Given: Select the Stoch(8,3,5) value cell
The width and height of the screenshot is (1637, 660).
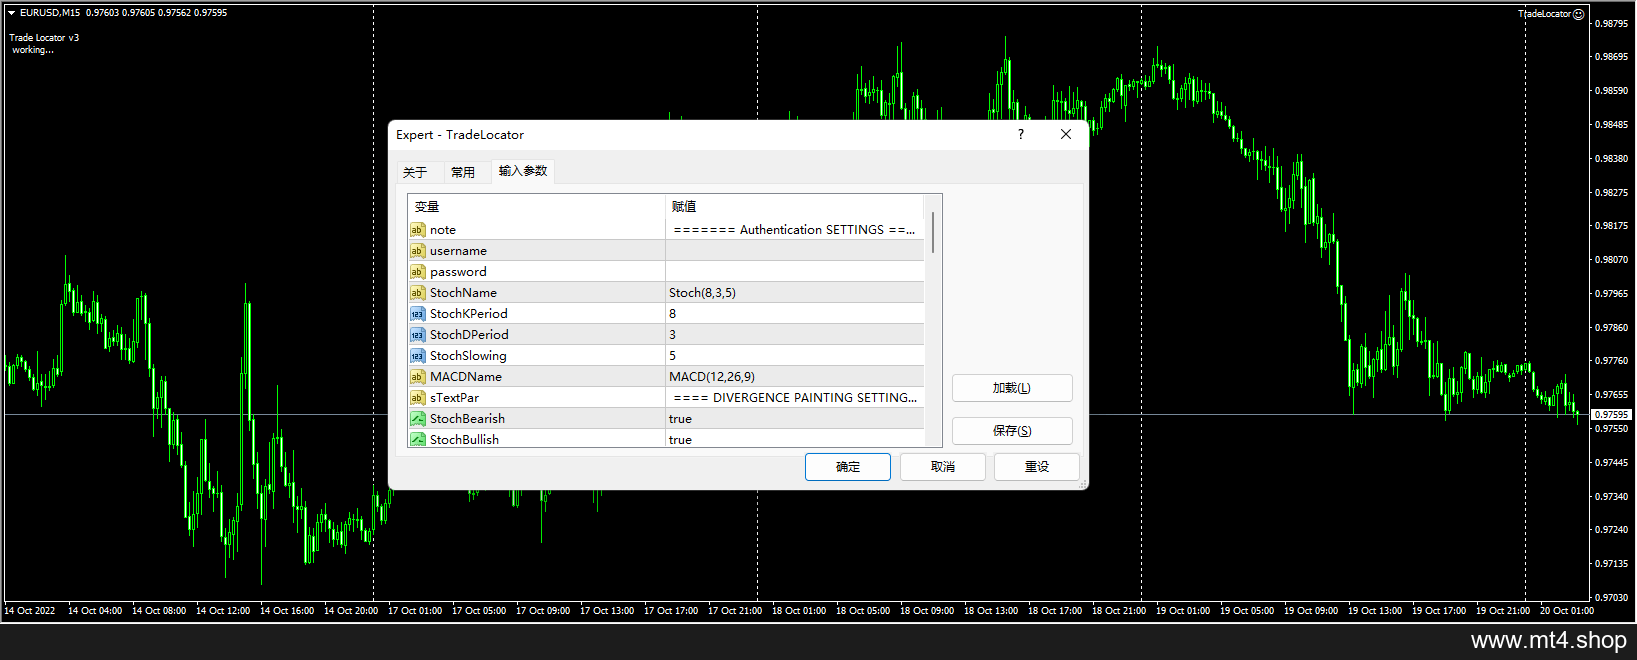Looking at the screenshot, I should tap(795, 293).
